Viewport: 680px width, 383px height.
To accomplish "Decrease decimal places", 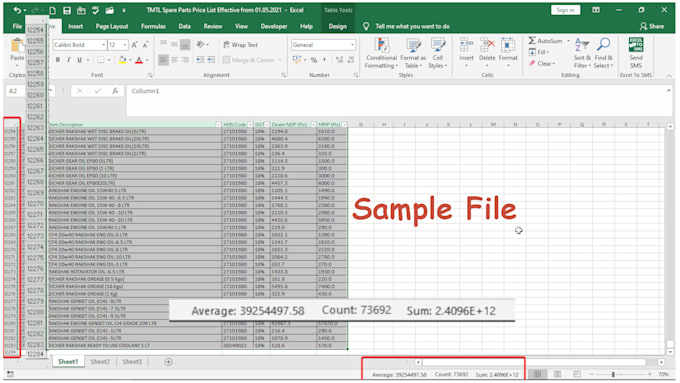I will tap(350, 60).
